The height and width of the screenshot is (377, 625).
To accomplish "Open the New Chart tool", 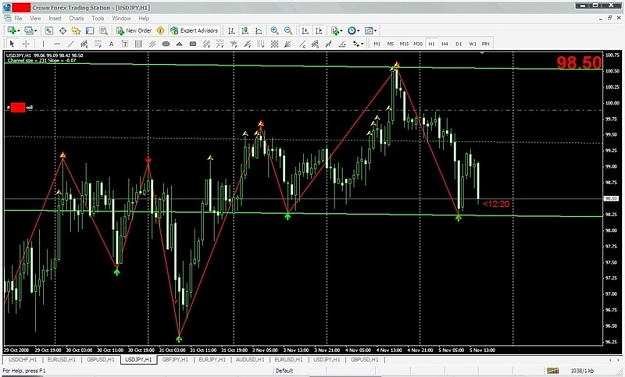I will point(11,31).
